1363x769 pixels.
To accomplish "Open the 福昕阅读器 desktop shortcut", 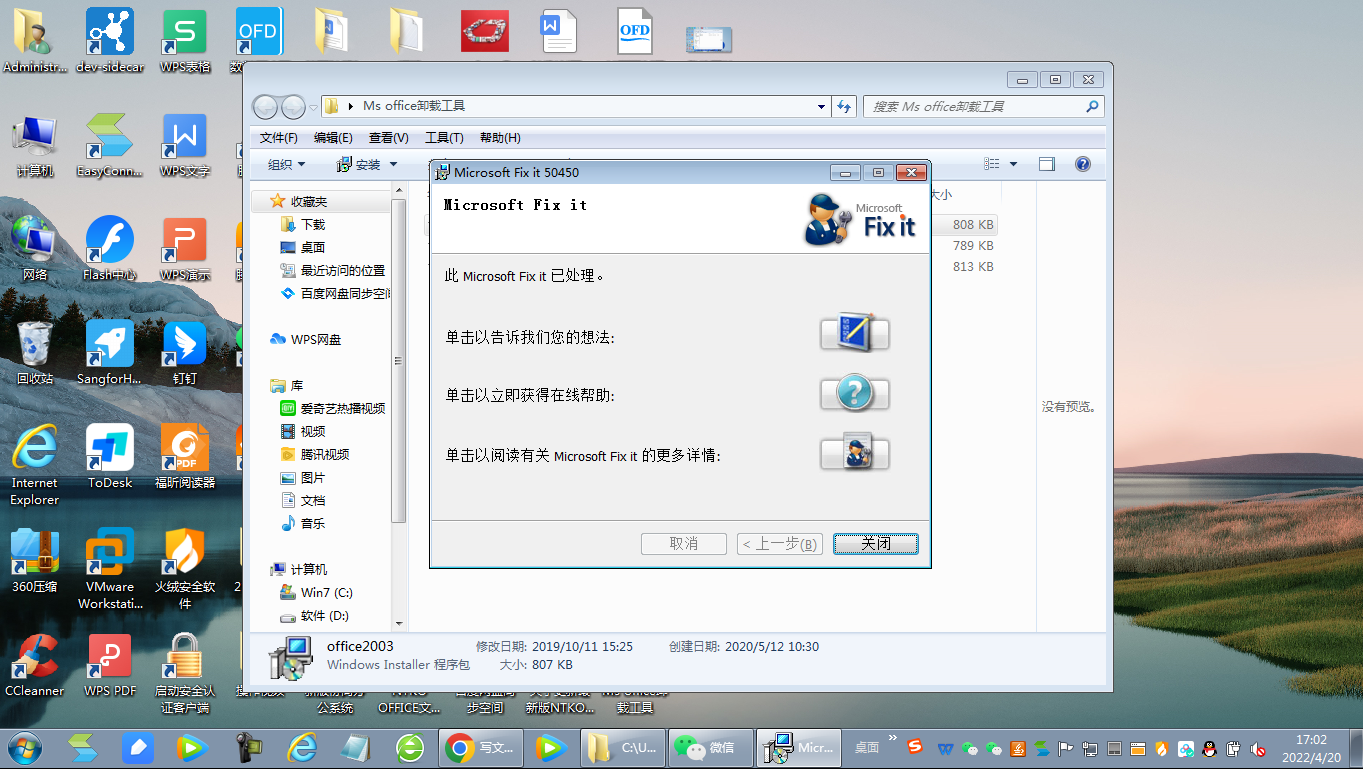I will click(x=185, y=457).
